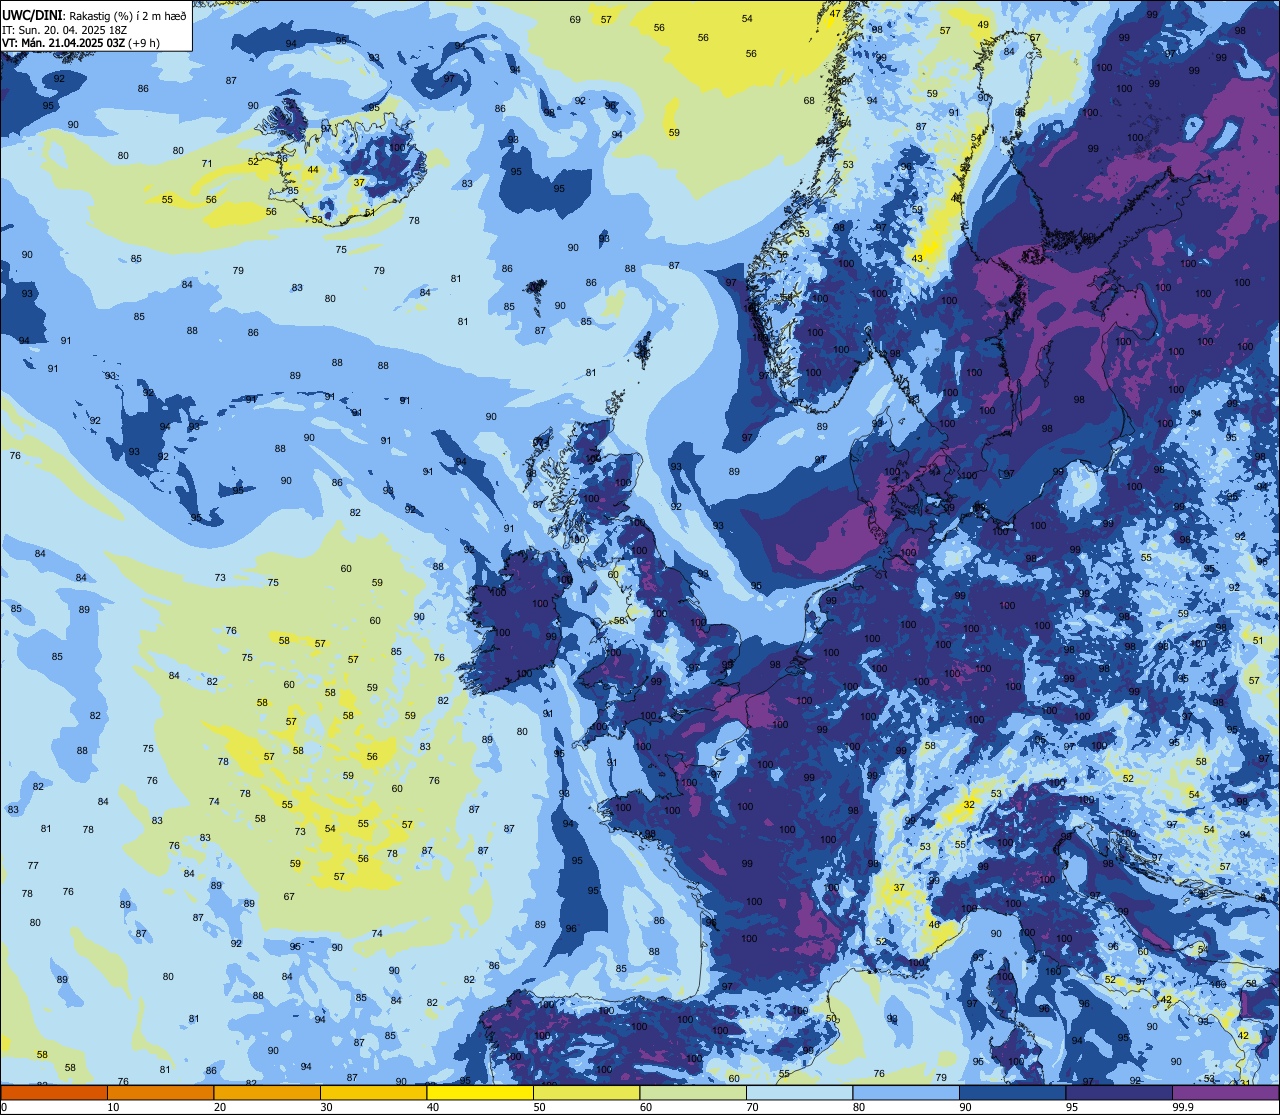Click the '10' tick label on the color bar

pyautogui.click(x=113, y=1107)
